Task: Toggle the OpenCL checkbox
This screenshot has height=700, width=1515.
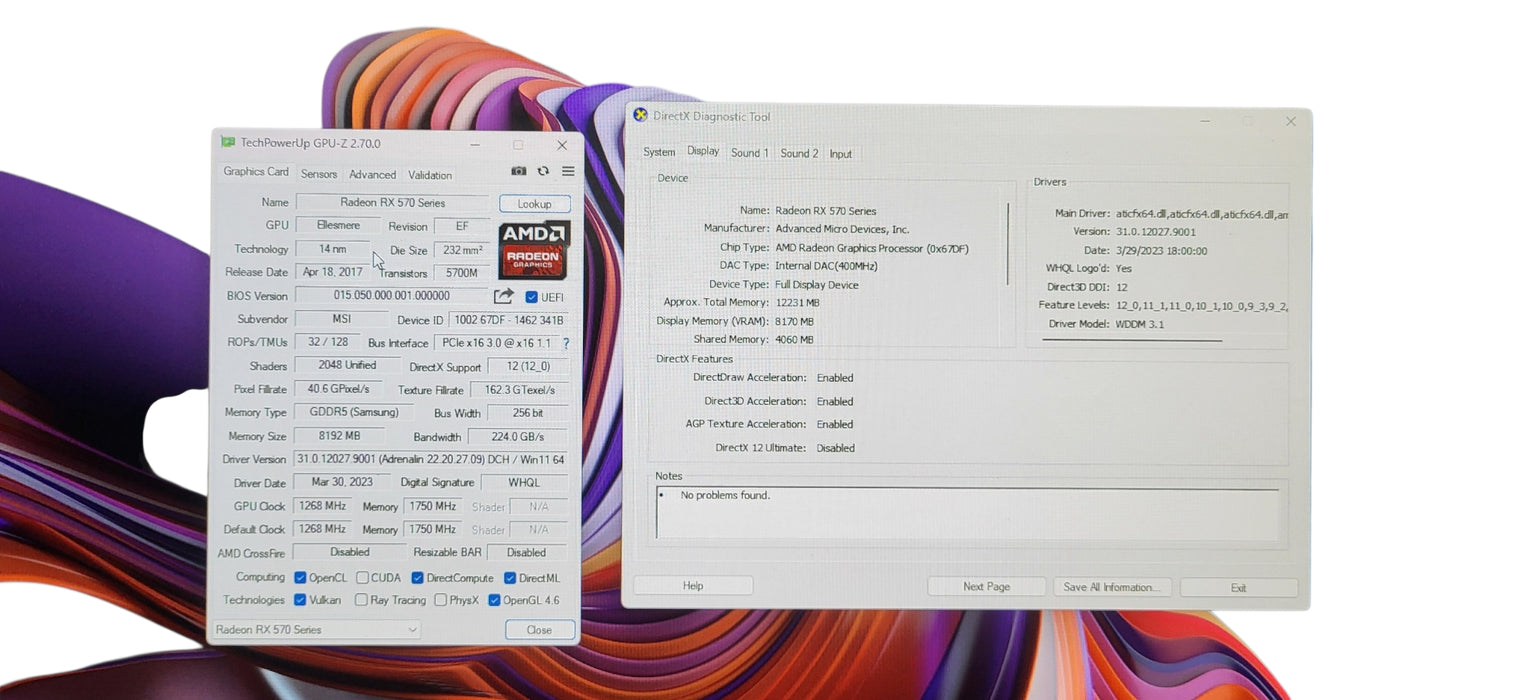Action: [x=300, y=578]
